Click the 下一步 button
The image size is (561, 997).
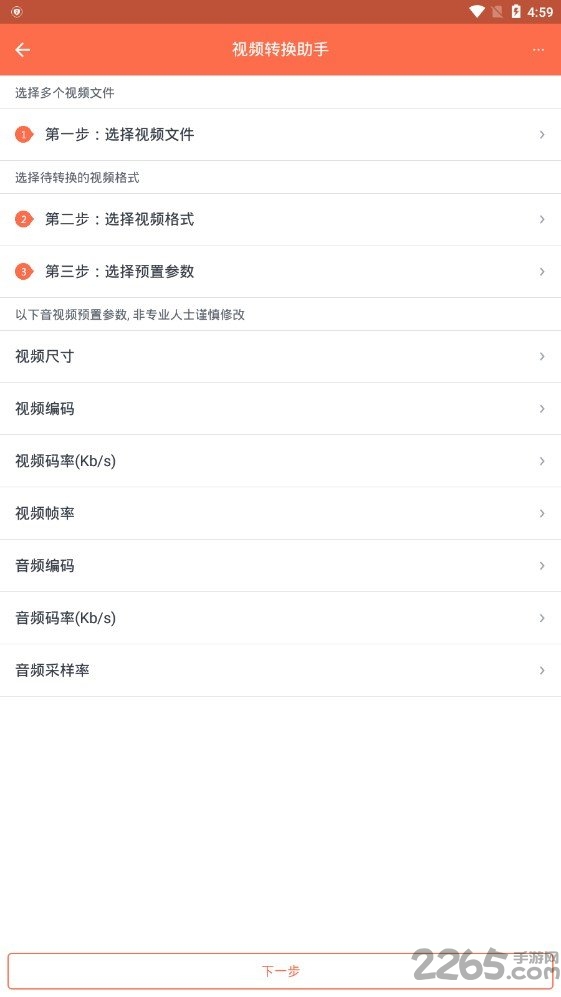coord(280,971)
